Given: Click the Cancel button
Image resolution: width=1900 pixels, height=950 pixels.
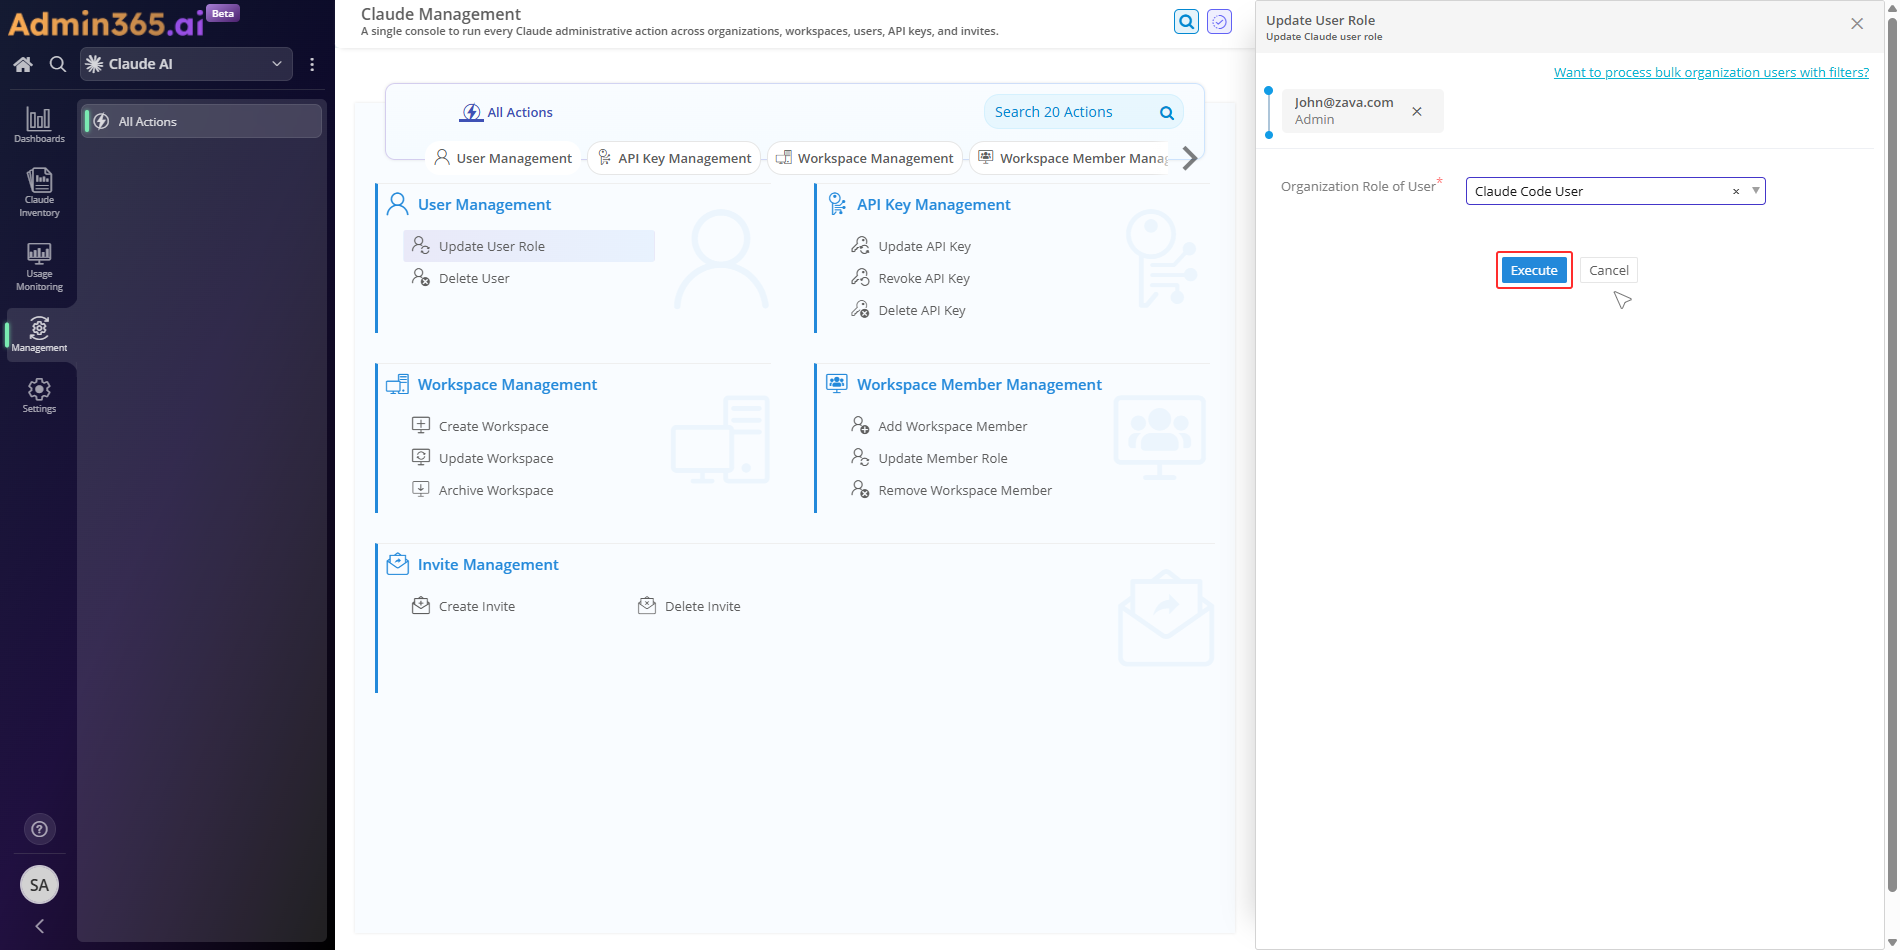Looking at the screenshot, I should coord(1608,270).
